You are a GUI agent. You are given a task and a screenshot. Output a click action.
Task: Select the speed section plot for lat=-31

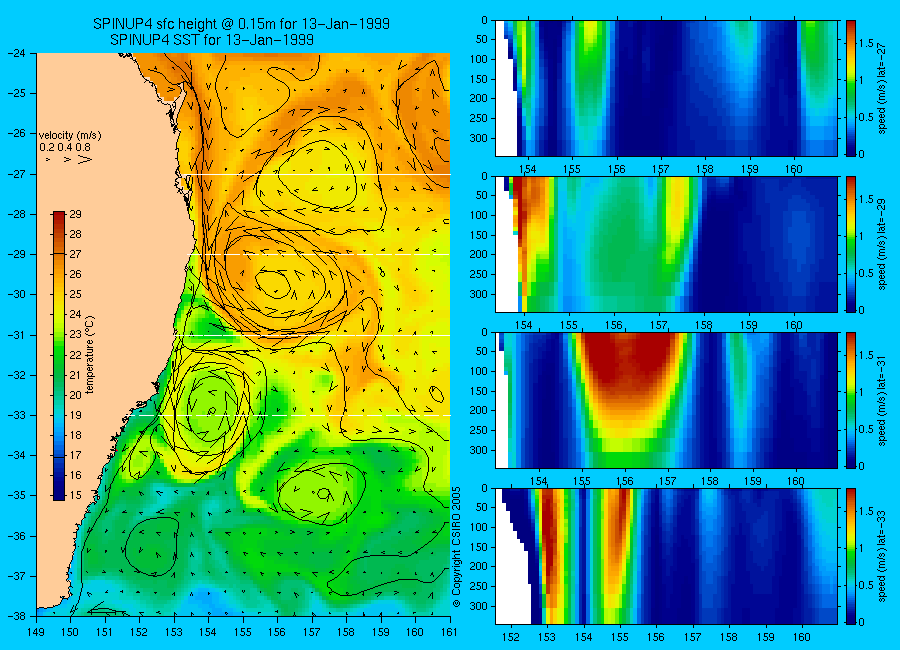(666, 400)
